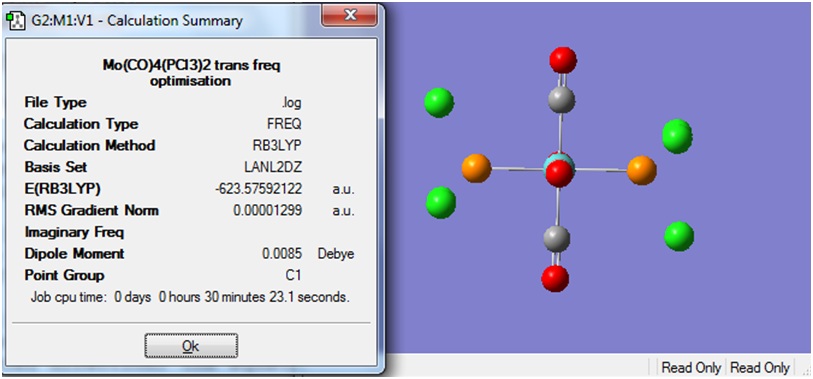Click the 'Job cpu time' line

click(191, 298)
